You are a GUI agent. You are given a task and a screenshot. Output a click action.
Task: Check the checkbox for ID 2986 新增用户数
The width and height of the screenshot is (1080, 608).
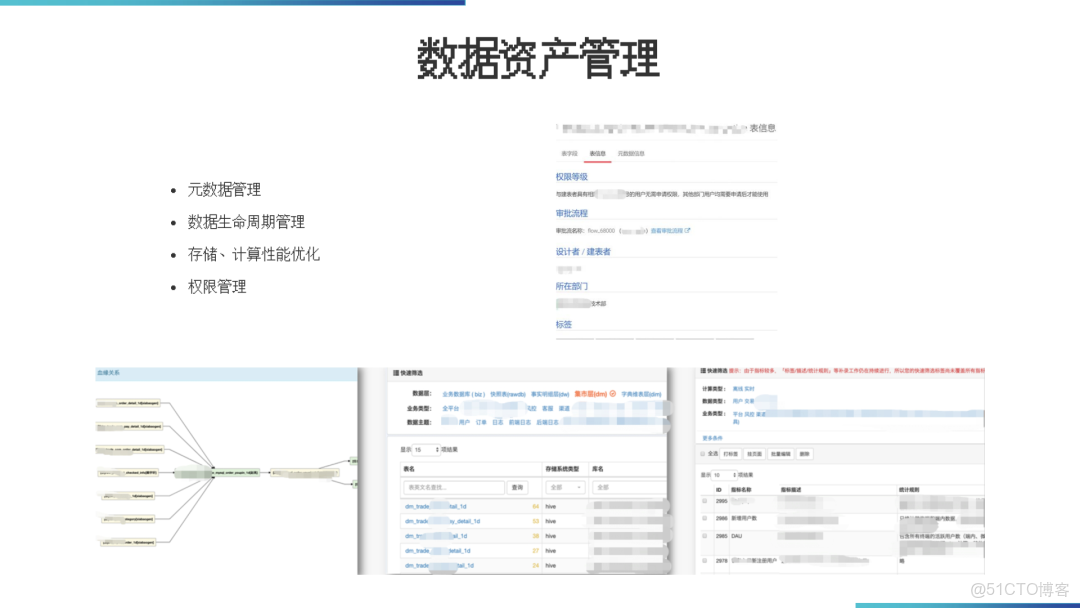pyautogui.click(x=704, y=518)
